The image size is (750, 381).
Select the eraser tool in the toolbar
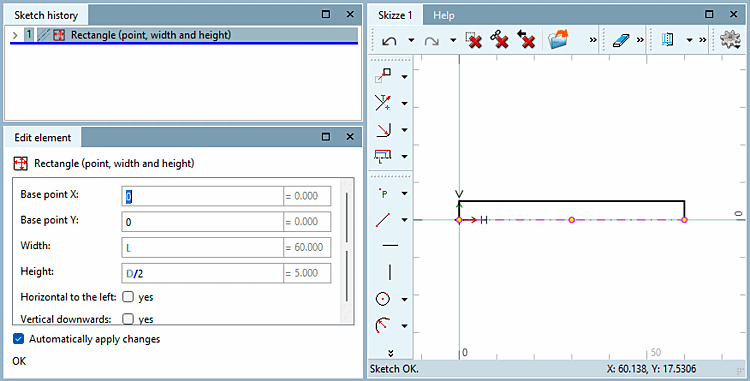pyautogui.click(x=622, y=40)
